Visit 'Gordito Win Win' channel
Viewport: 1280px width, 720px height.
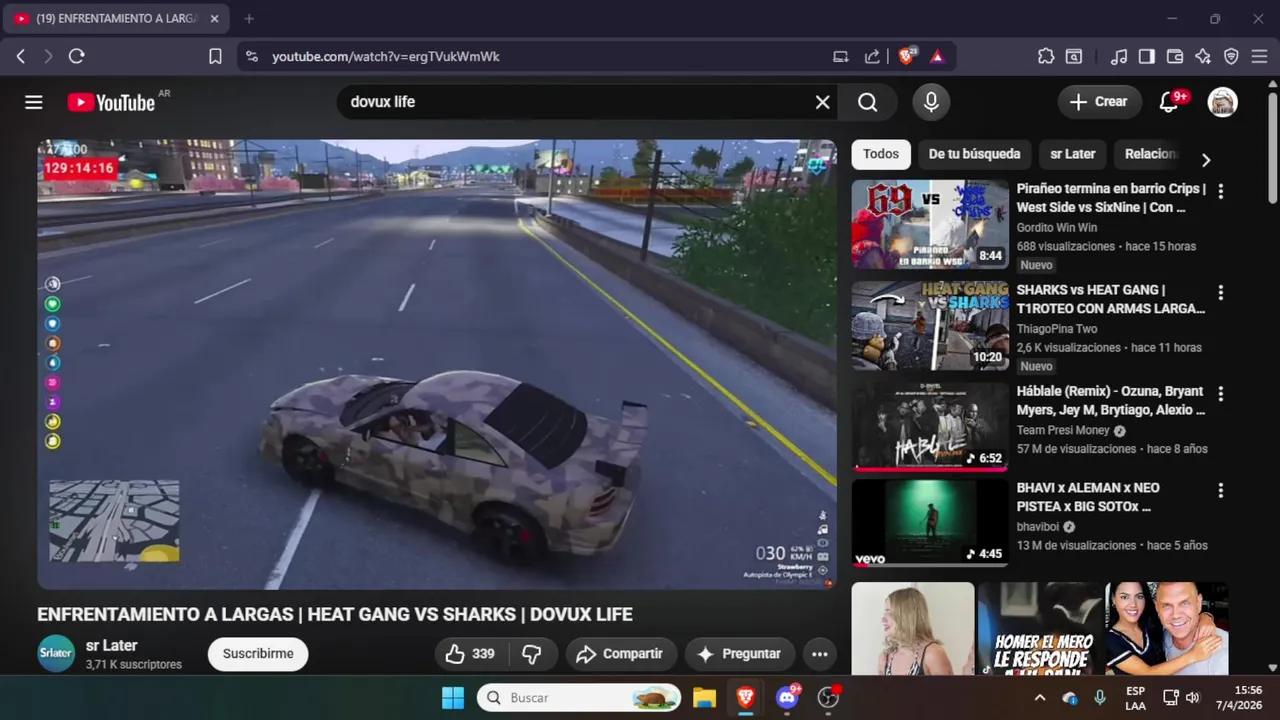(x=1057, y=228)
